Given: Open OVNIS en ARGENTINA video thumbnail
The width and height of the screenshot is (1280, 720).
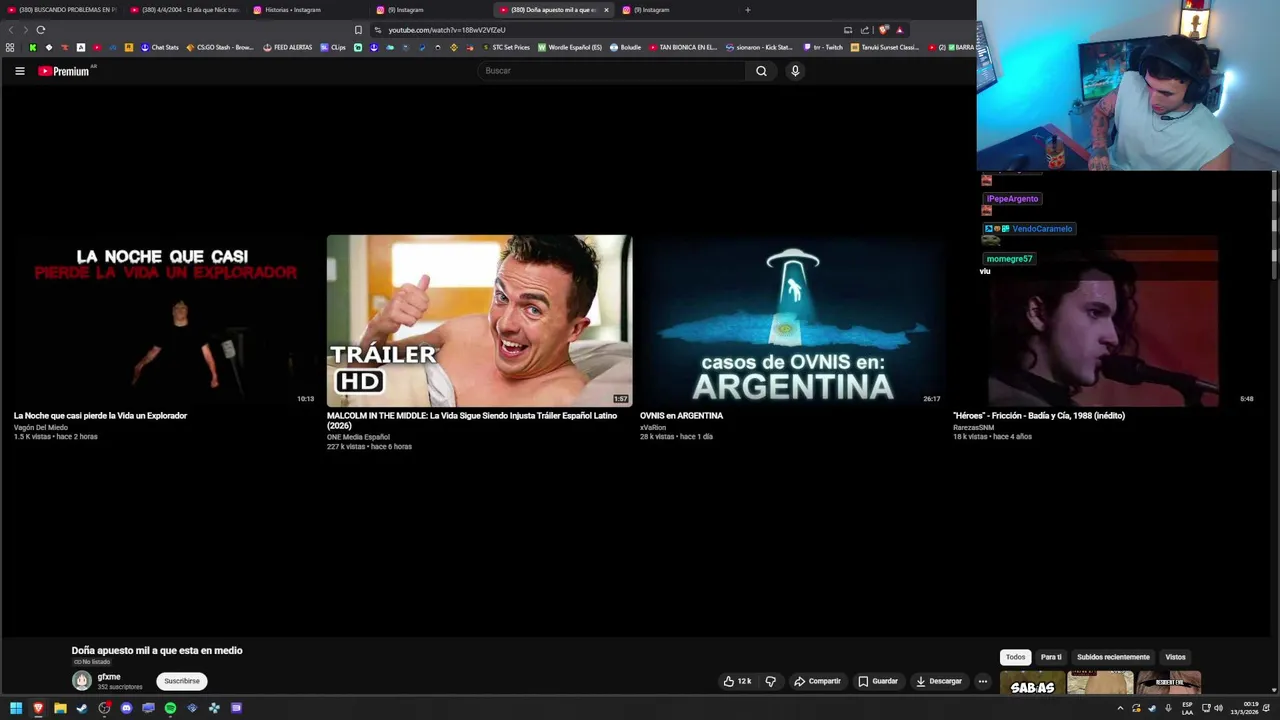Looking at the screenshot, I should tap(792, 321).
